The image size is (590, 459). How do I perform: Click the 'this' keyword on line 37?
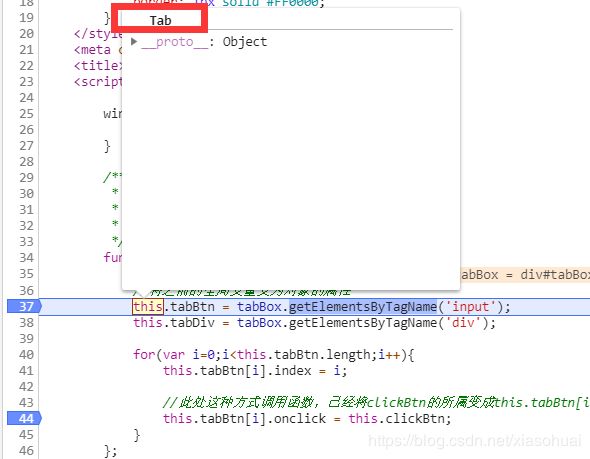point(148,307)
